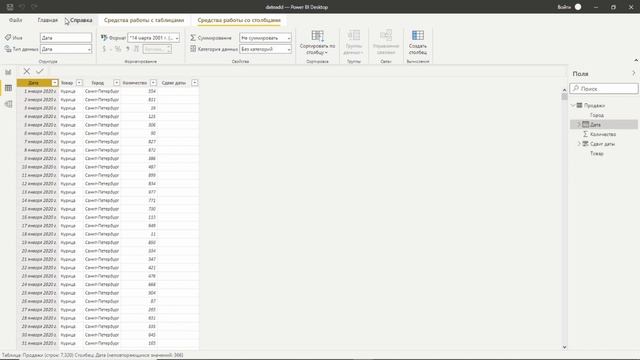Switch to the Главная tab

47,20
